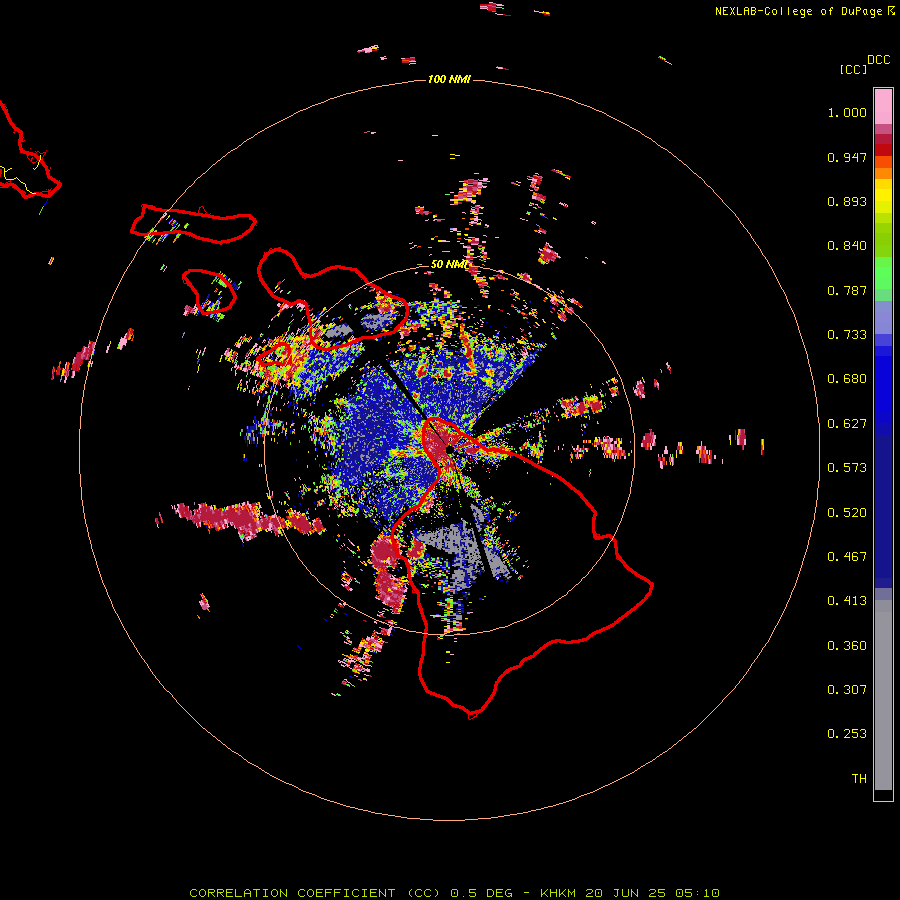Click the 0.680 scale value
Viewport: 900px width, 900px height.
[847, 379]
